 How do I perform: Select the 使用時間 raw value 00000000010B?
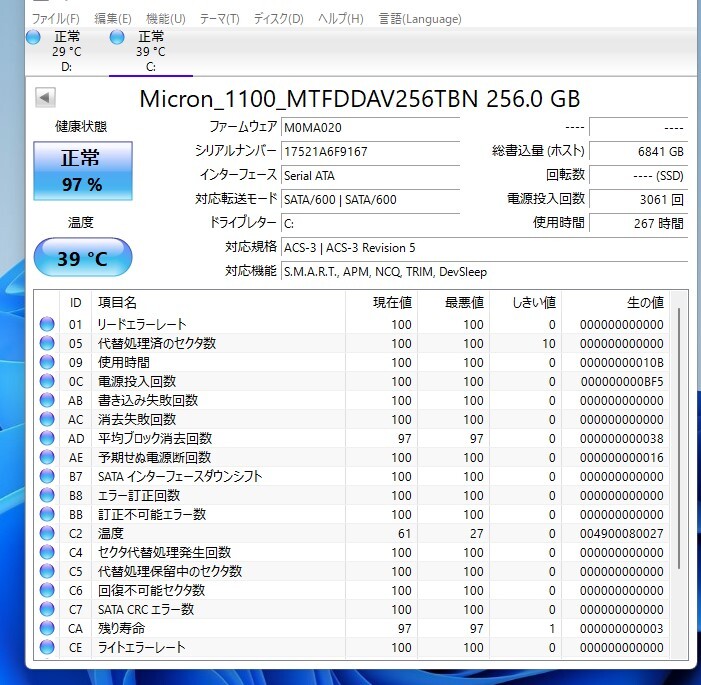[x=621, y=363]
